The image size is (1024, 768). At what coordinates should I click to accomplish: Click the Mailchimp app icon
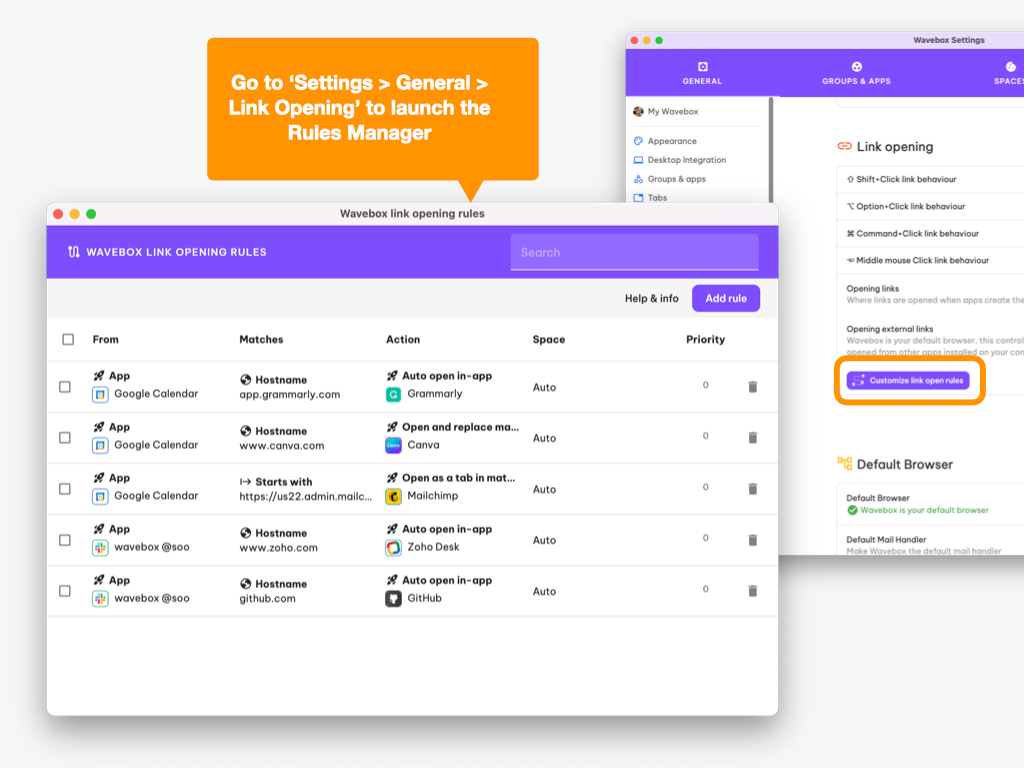coord(393,496)
